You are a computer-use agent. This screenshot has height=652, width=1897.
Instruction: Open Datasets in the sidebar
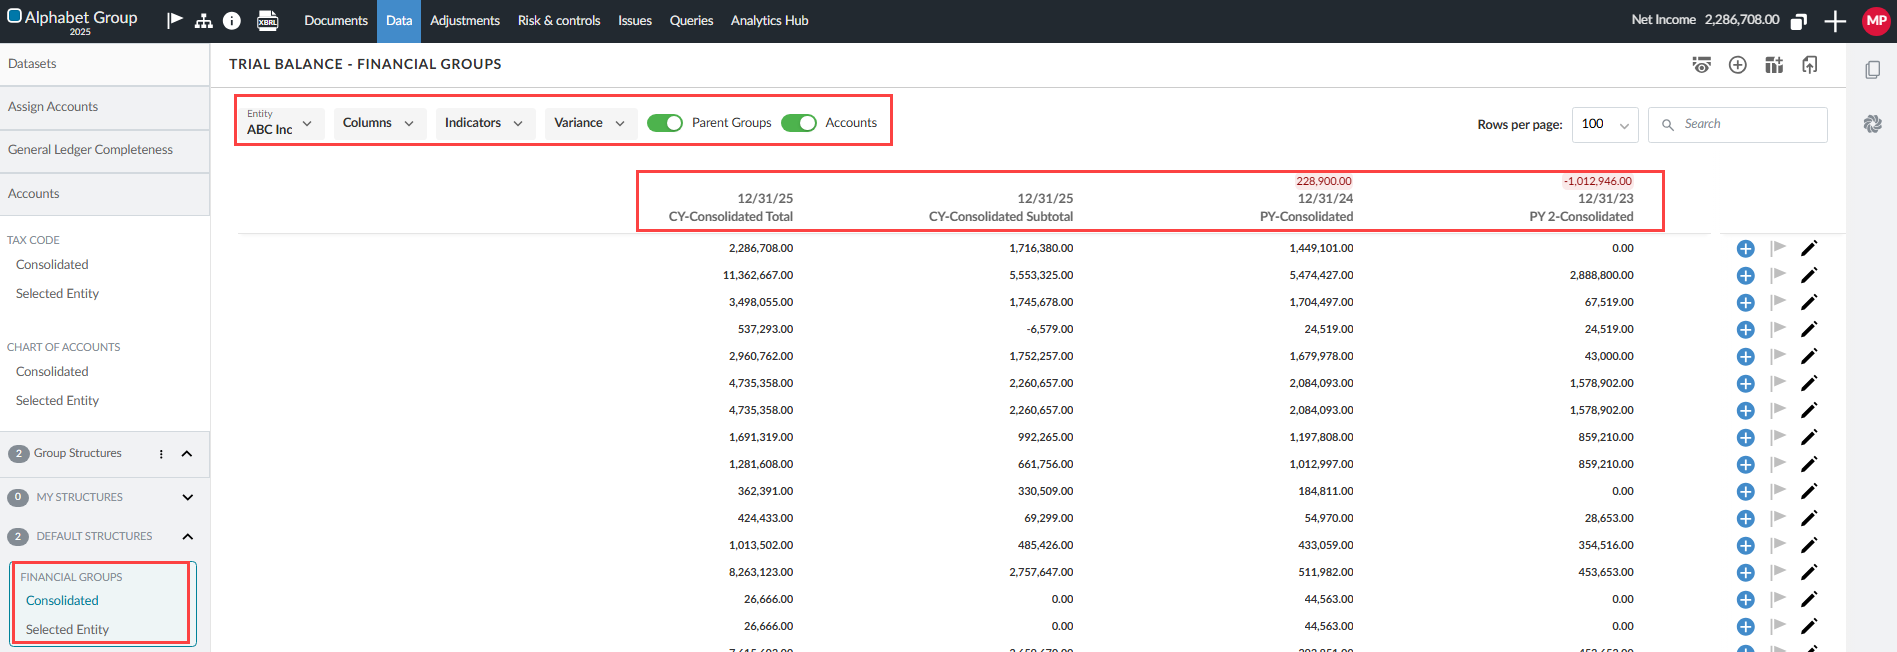click(104, 64)
